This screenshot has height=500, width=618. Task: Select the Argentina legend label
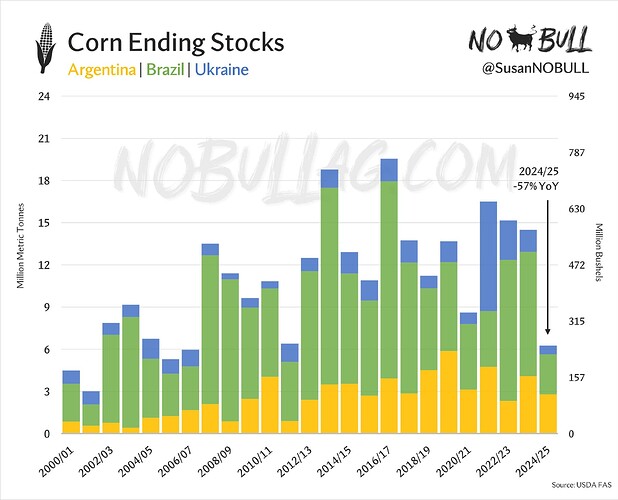(102, 70)
